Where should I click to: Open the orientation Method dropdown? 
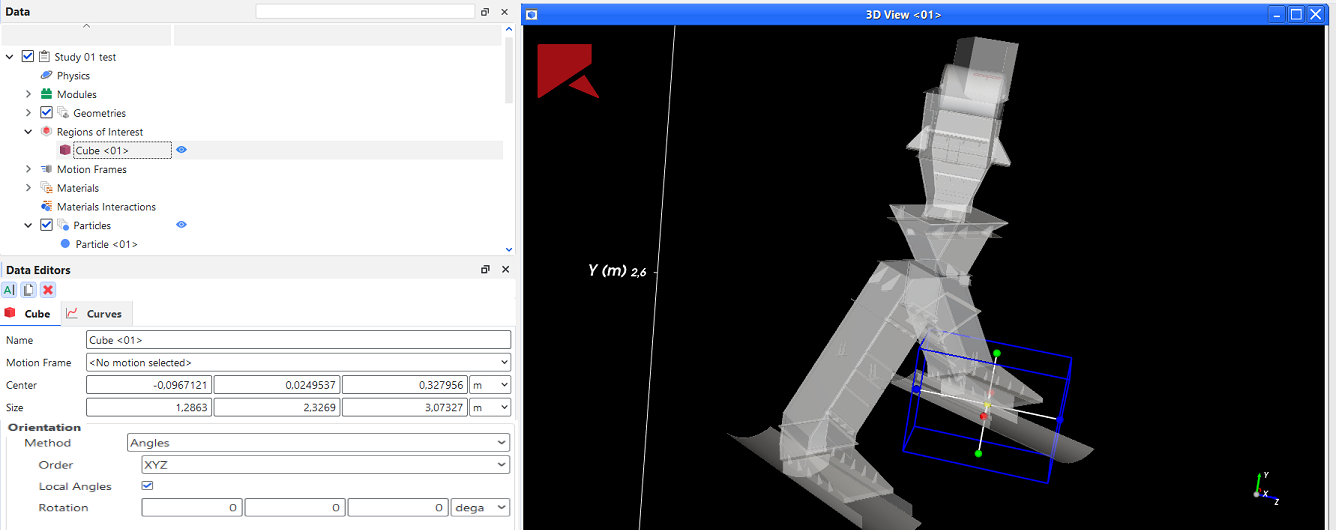318,443
